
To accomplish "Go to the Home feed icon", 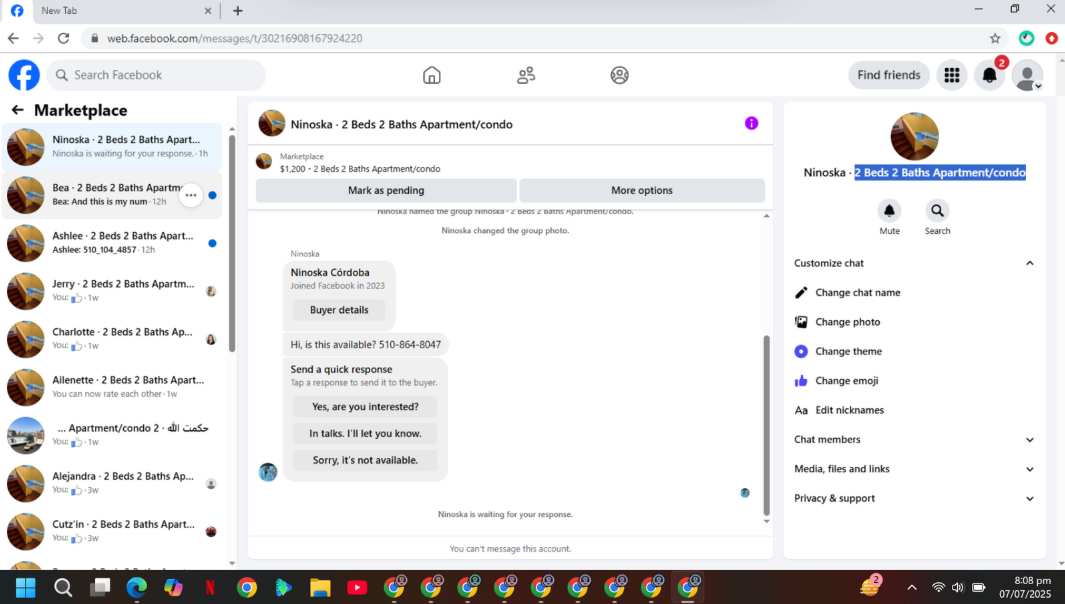I will click(431, 75).
